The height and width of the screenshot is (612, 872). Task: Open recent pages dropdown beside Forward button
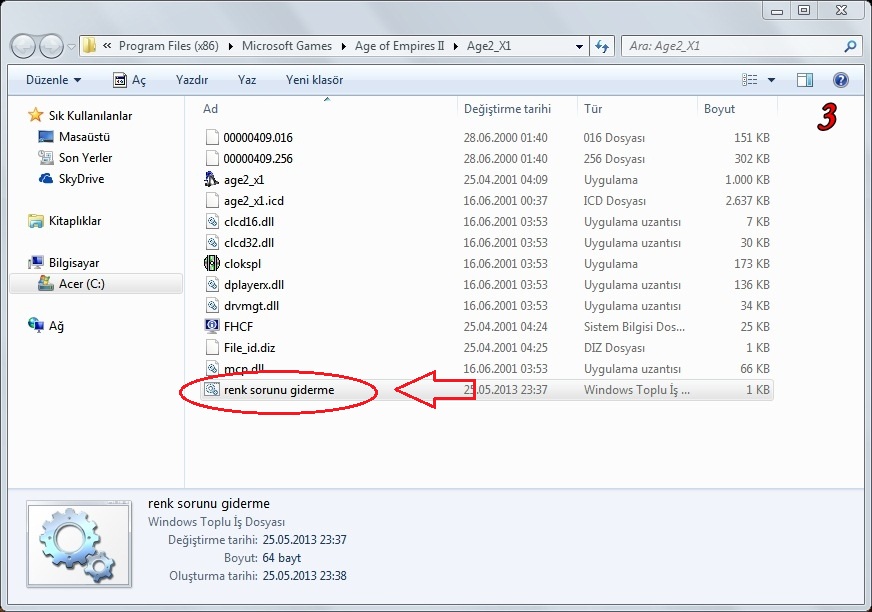click(x=71, y=47)
